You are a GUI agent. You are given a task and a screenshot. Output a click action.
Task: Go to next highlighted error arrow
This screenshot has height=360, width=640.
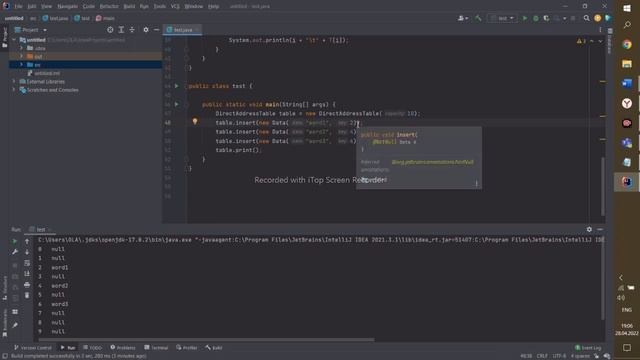600,41
